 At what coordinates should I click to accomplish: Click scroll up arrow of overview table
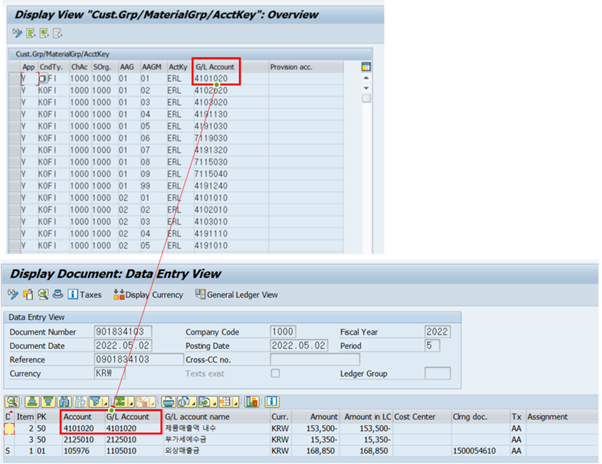[x=366, y=78]
